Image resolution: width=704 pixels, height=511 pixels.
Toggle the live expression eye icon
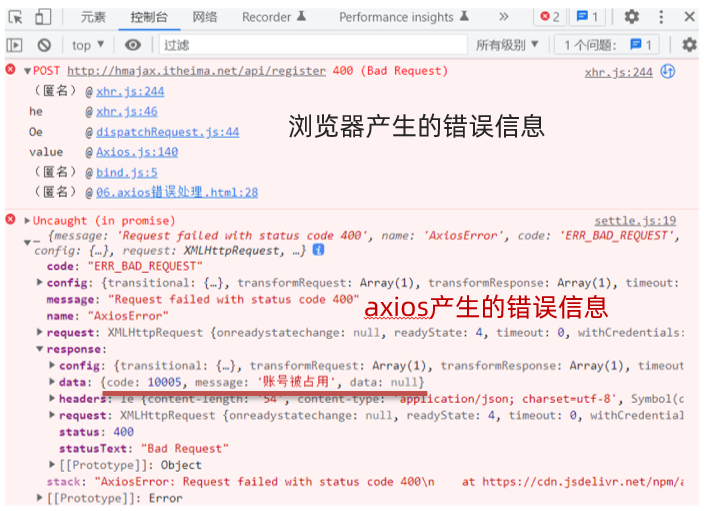click(132, 45)
